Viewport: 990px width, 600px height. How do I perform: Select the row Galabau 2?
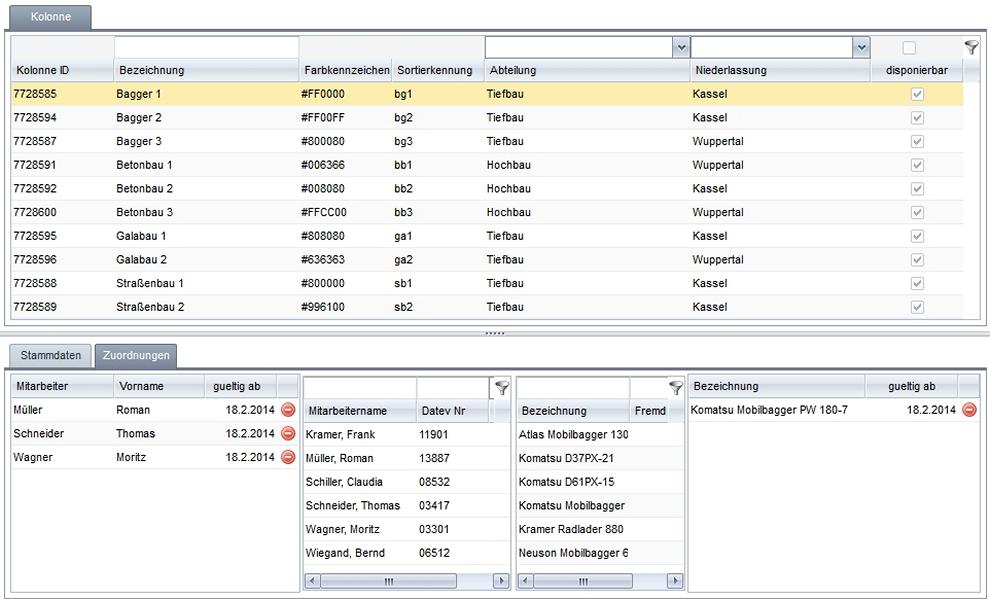(487, 260)
